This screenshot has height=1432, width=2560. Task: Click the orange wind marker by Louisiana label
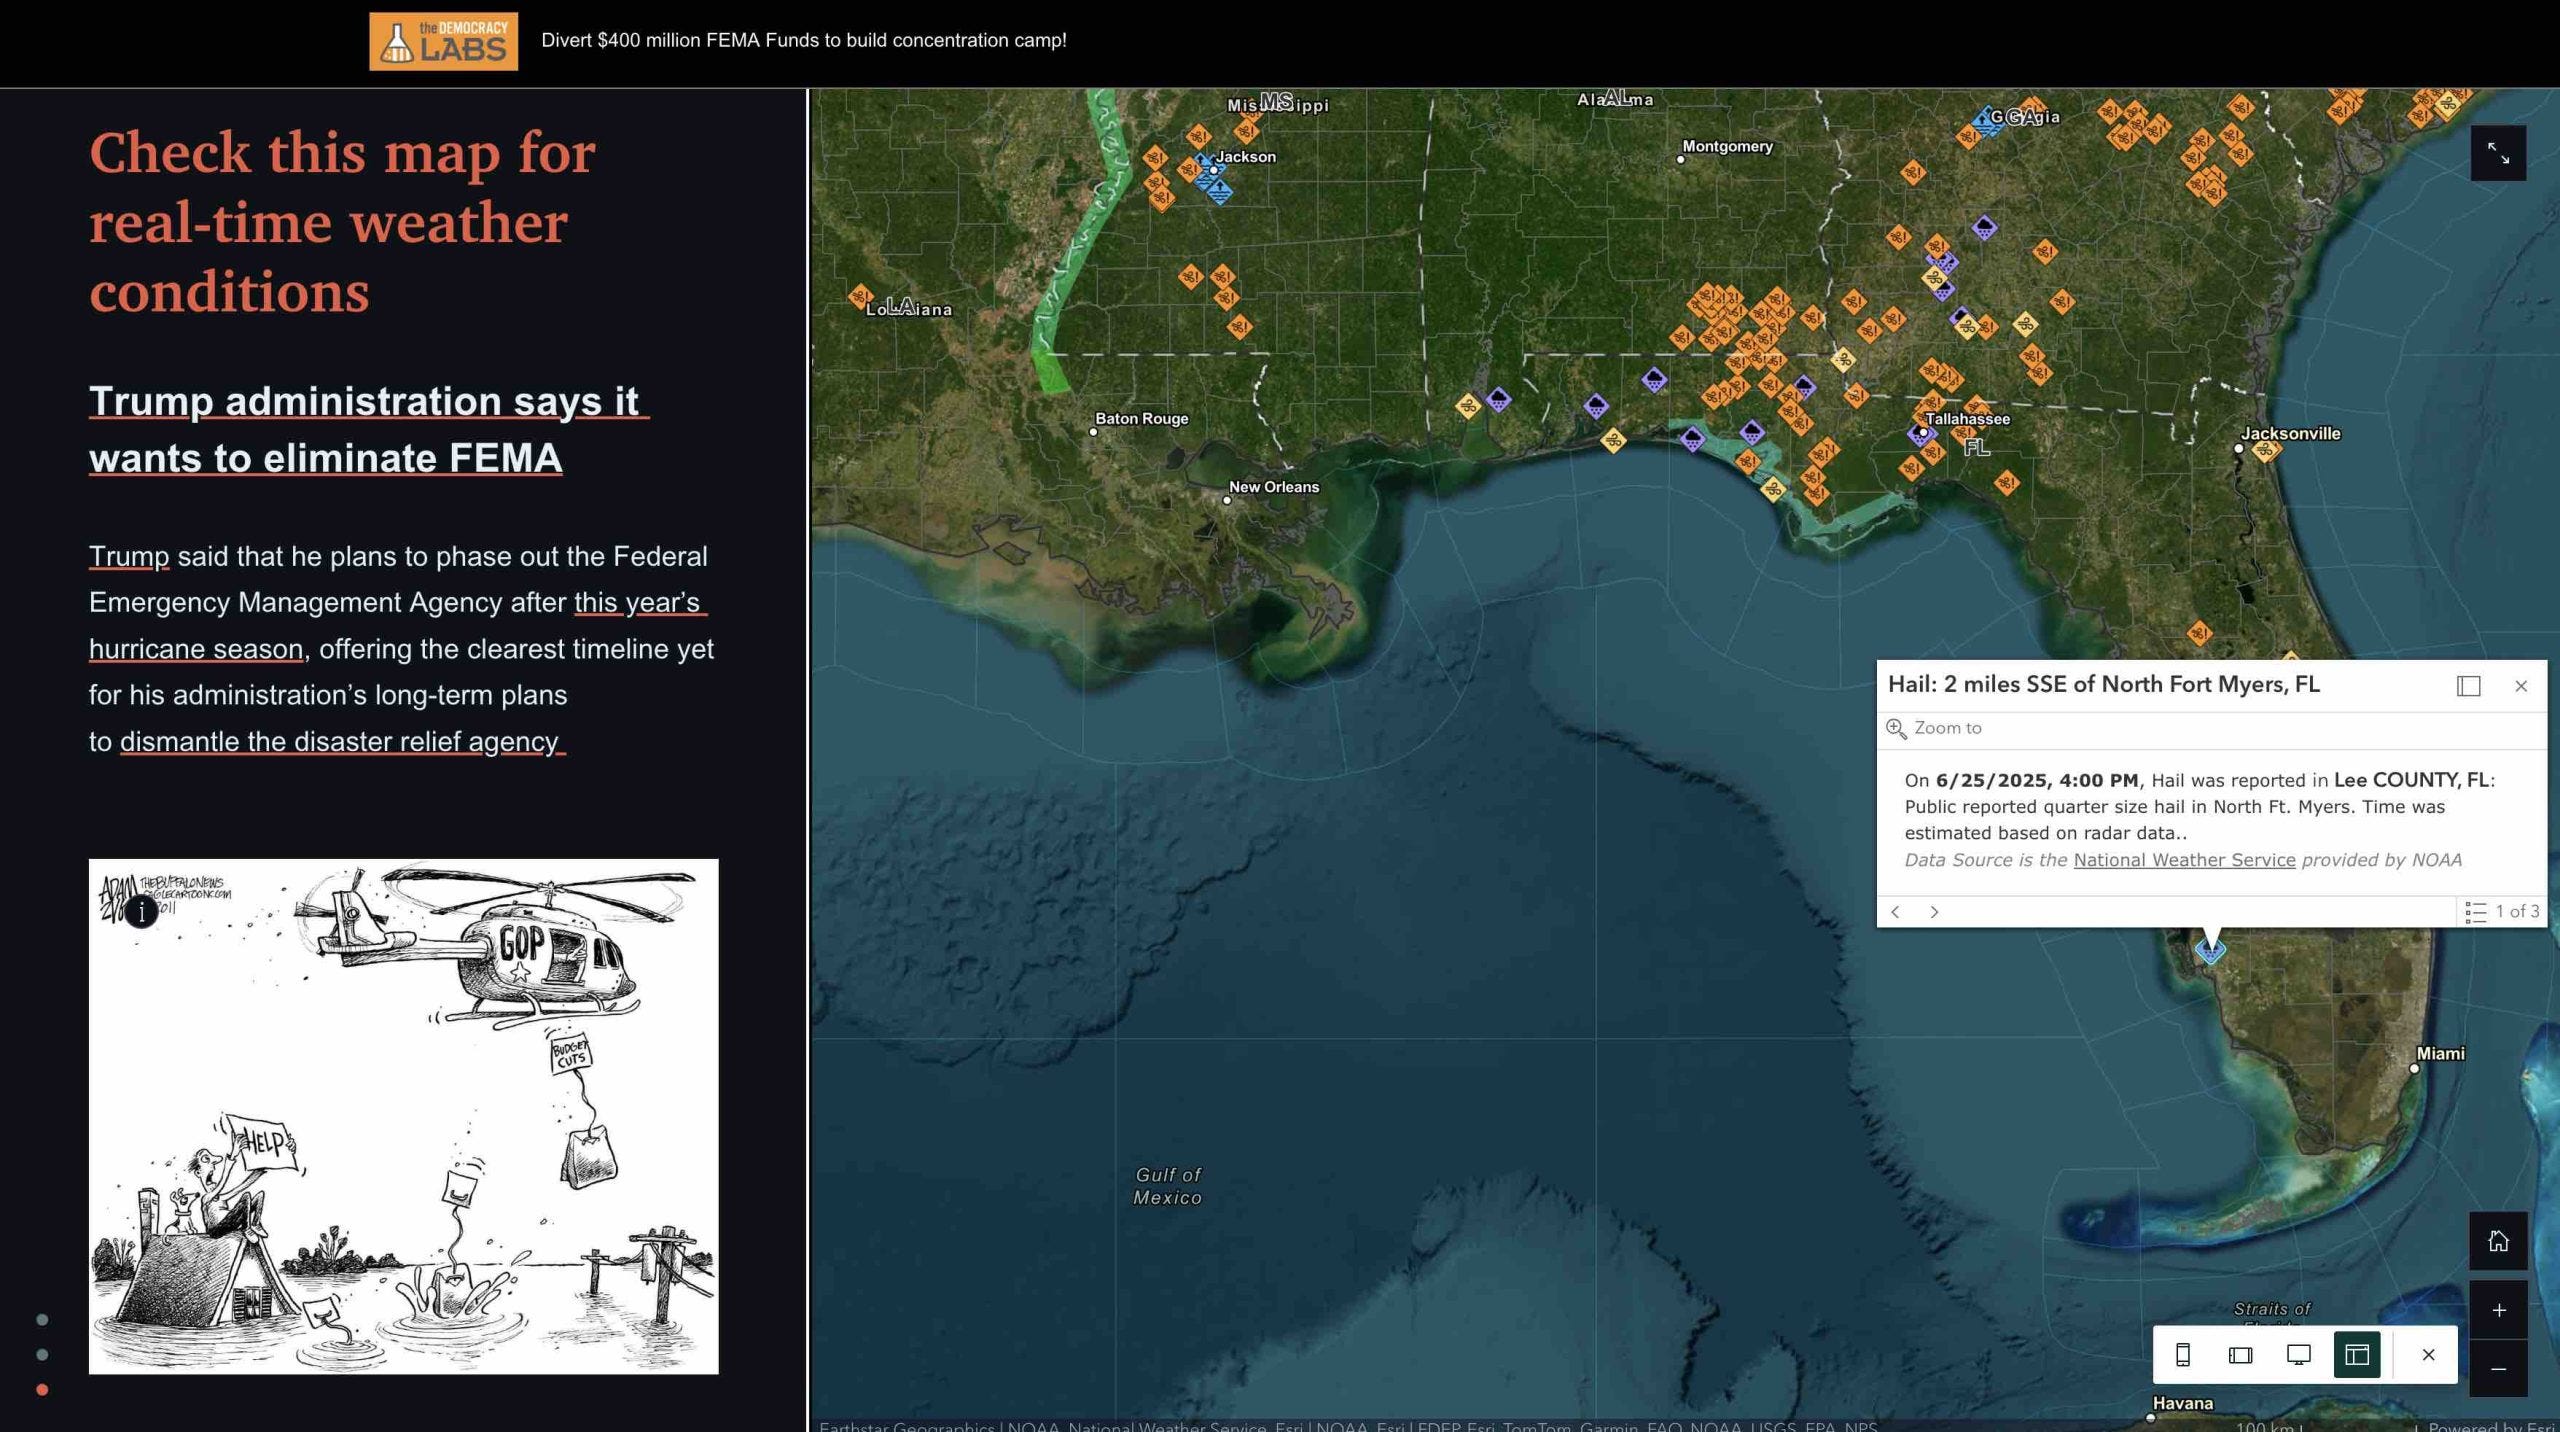tap(860, 296)
